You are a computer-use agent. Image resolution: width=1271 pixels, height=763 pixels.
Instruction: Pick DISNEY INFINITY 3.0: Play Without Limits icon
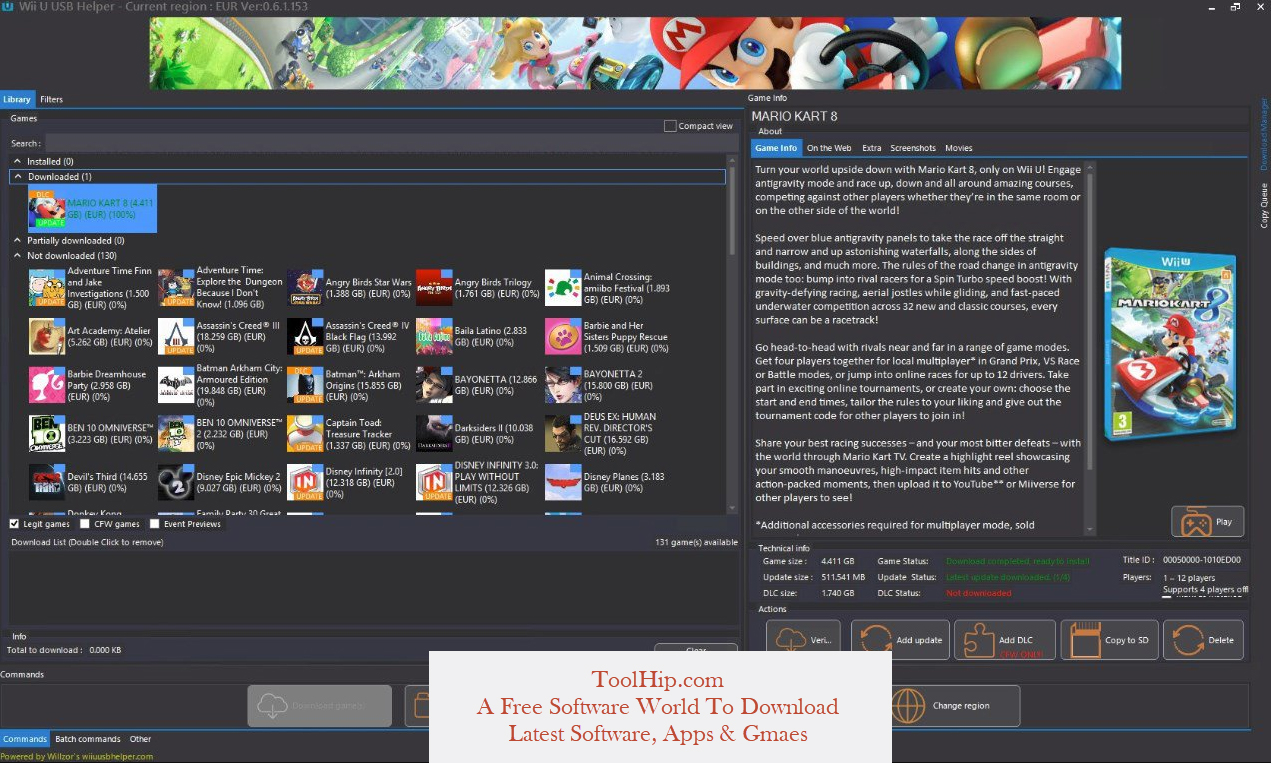pos(434,482)
